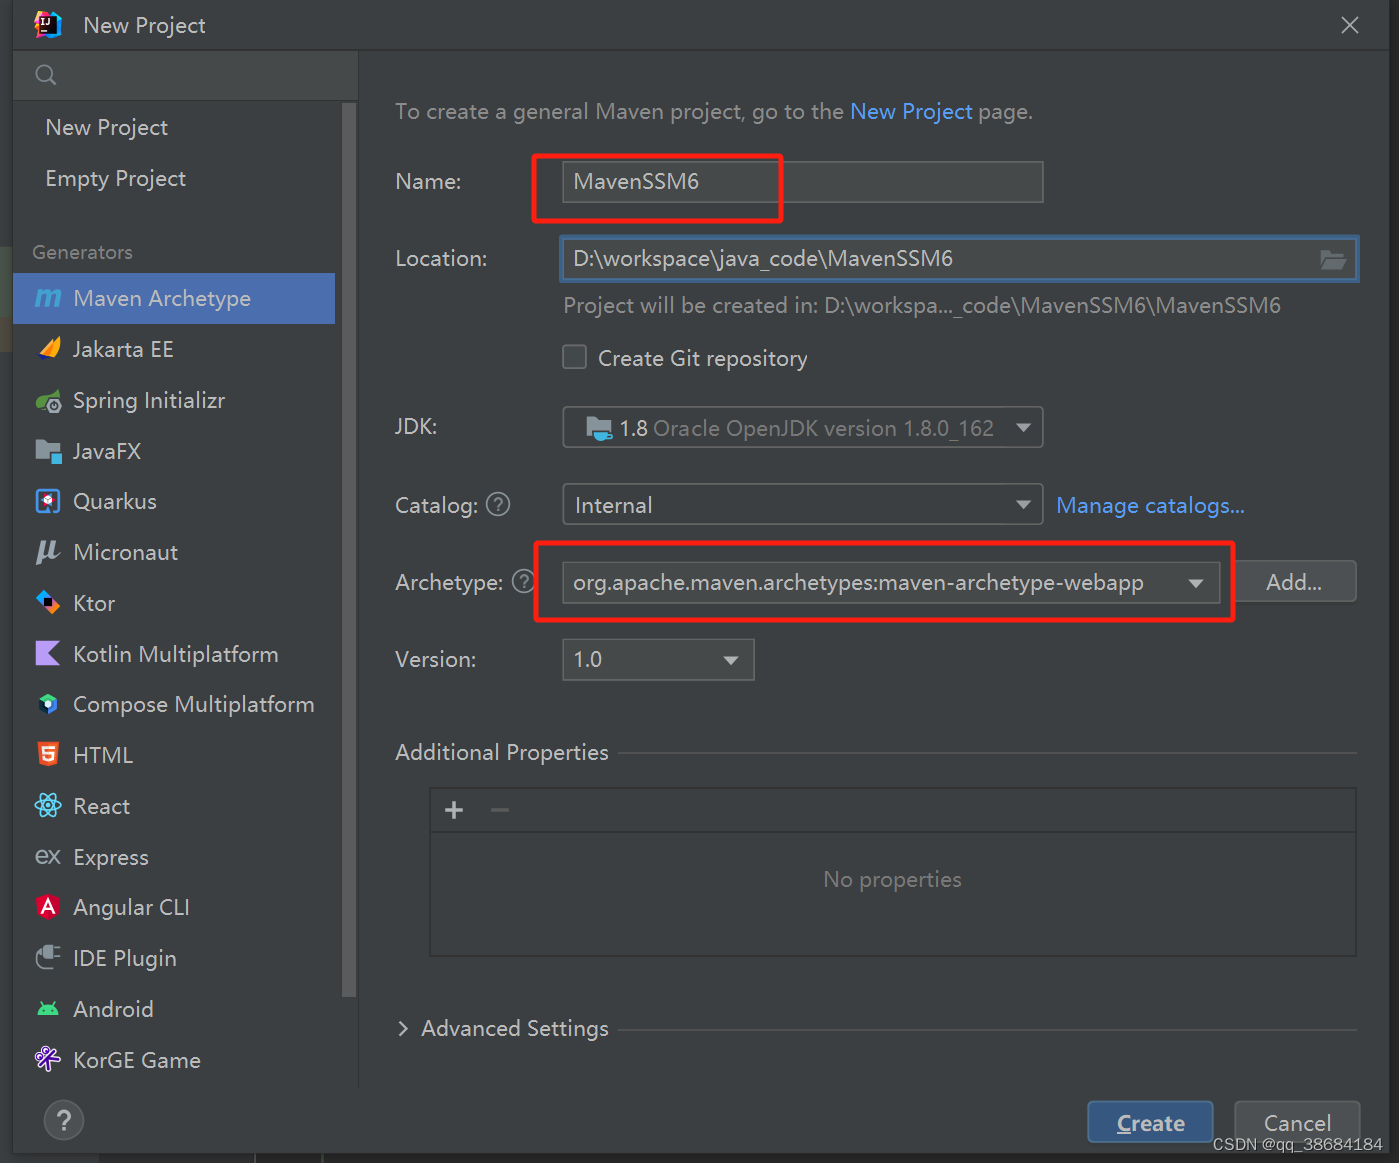Viewport: 1399px width, 1163px height.
Task: Click the IDE Plugin plug icon
Action: tap(48, 957)
